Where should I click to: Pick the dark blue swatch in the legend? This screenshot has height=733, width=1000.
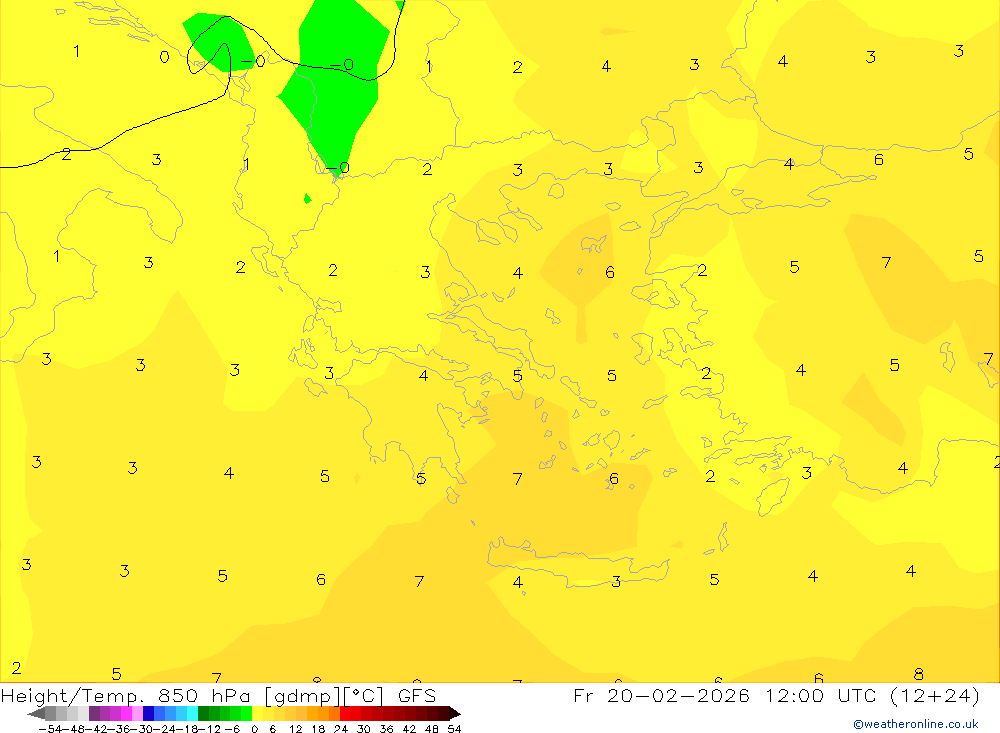tap(149, 713)
